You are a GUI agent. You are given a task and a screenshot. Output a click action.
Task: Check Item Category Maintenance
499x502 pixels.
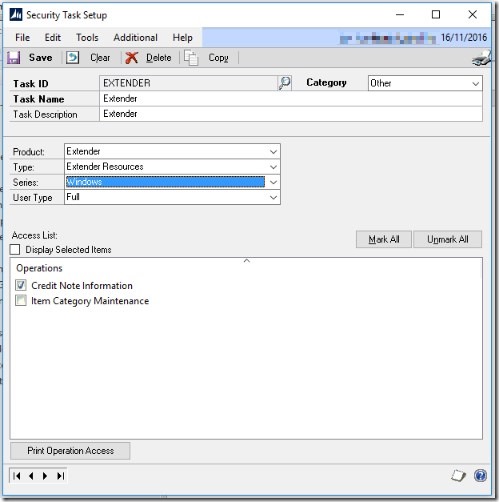click(x=21, y=301)
